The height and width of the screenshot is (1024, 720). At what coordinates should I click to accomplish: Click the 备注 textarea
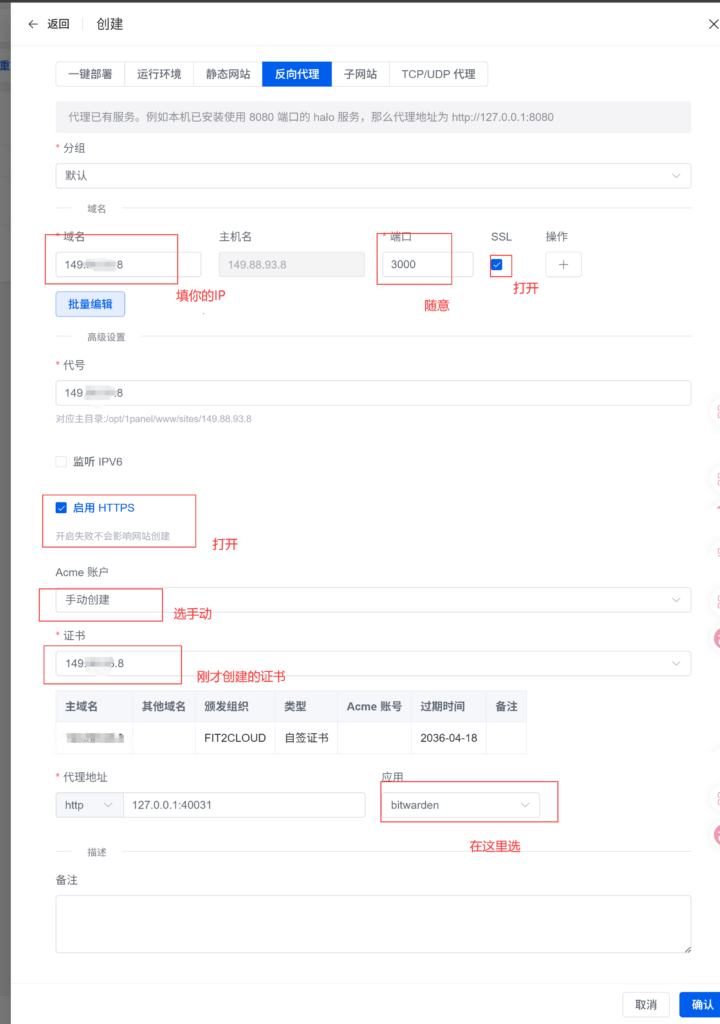point(373,924)
